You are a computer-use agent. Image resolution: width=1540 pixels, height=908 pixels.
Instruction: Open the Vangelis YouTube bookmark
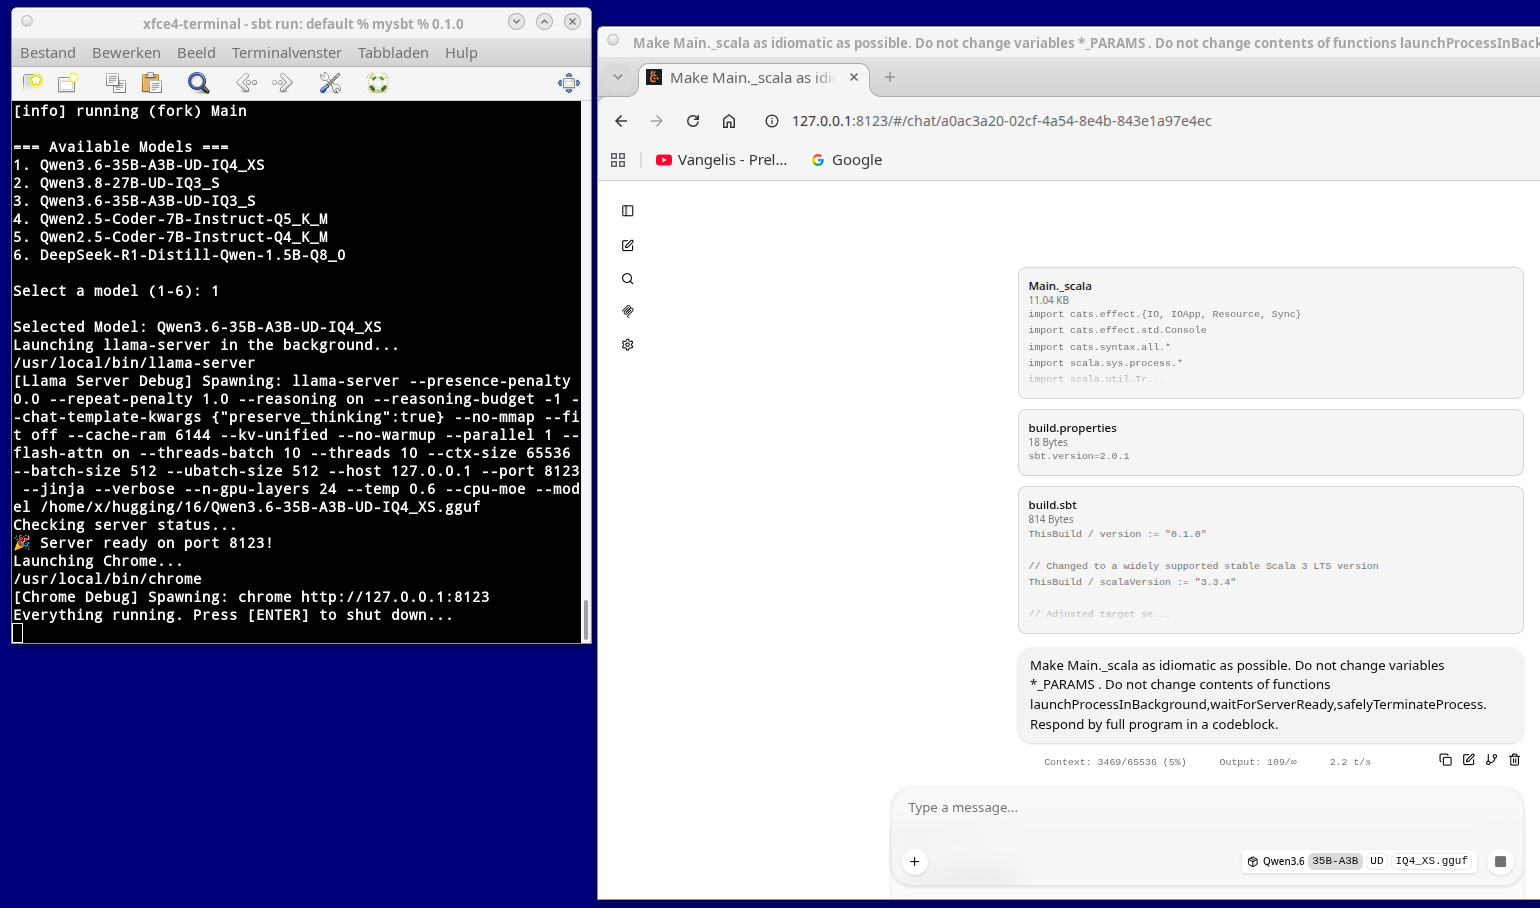721,160
